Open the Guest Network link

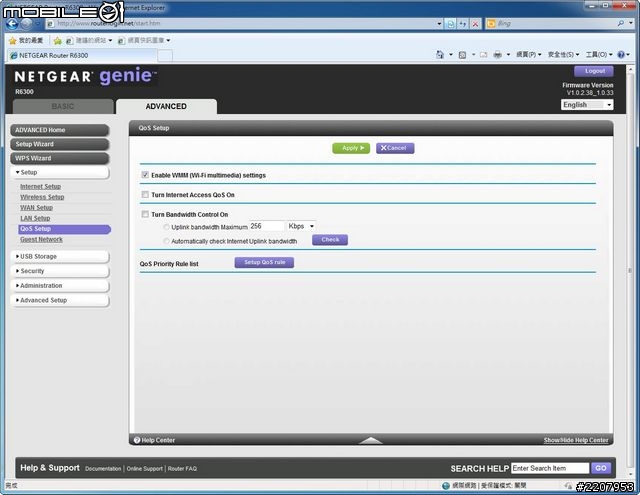[41, 240]
